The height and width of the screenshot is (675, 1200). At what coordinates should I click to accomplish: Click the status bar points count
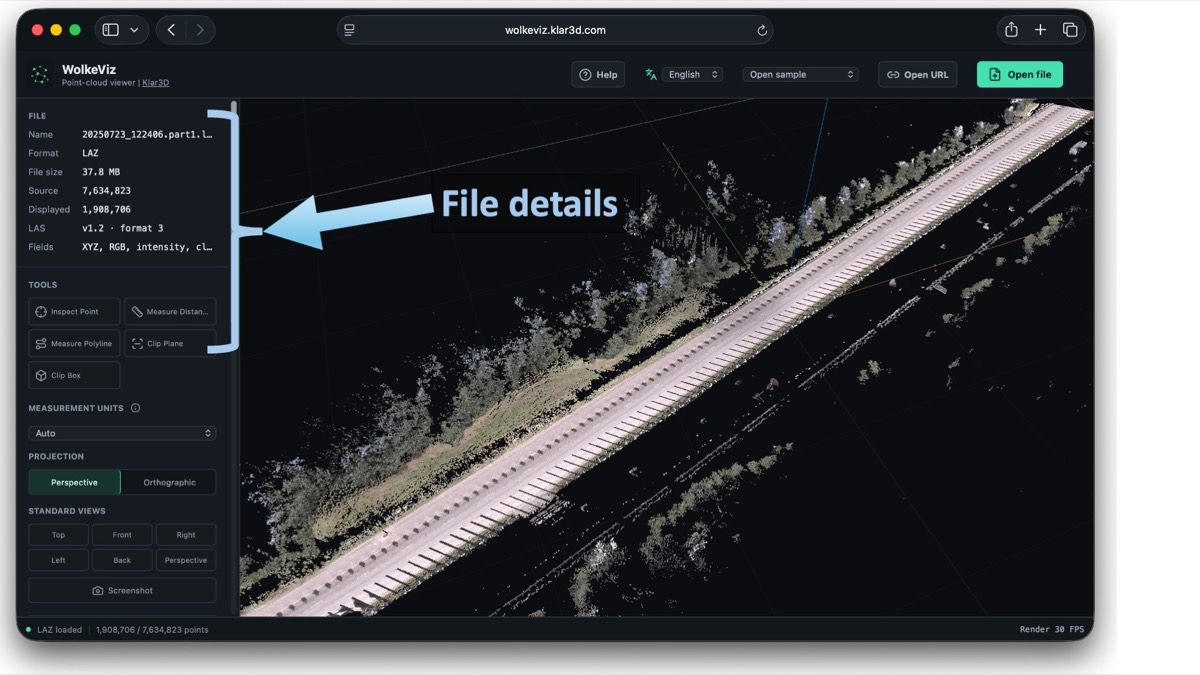click(152, 630)
